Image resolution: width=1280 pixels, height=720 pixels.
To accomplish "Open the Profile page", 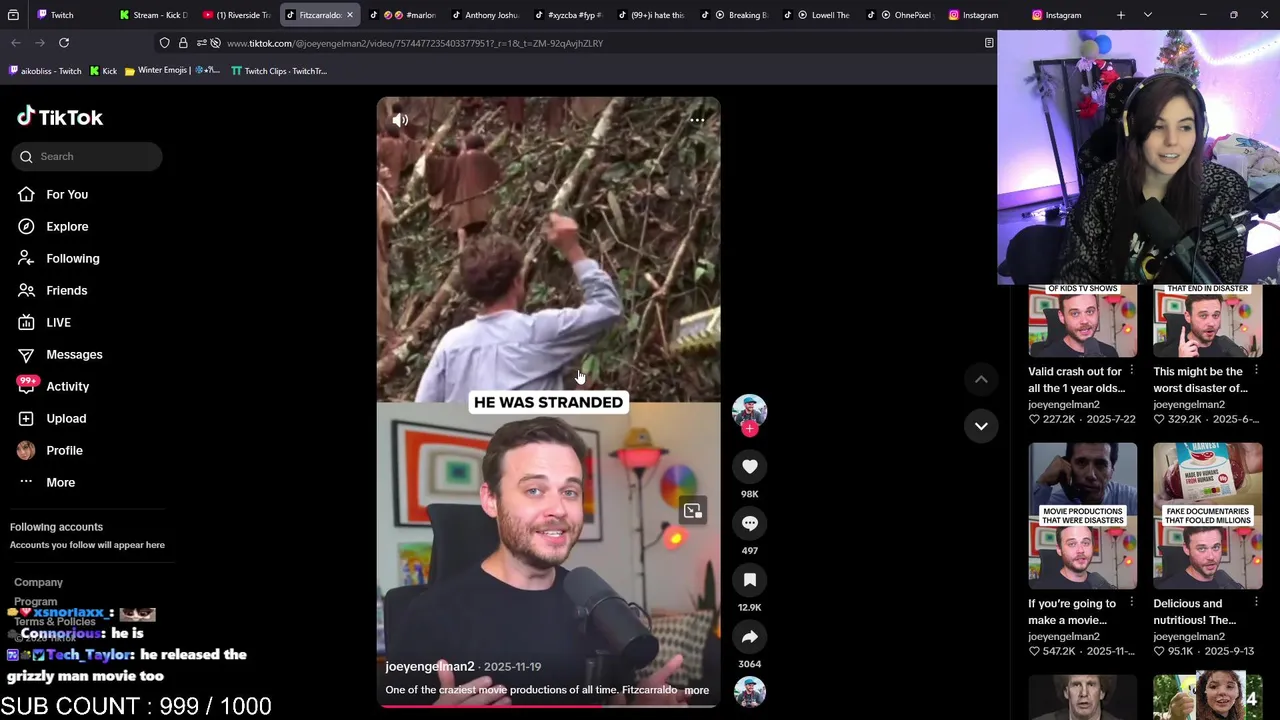I will [x=64, y=450].
